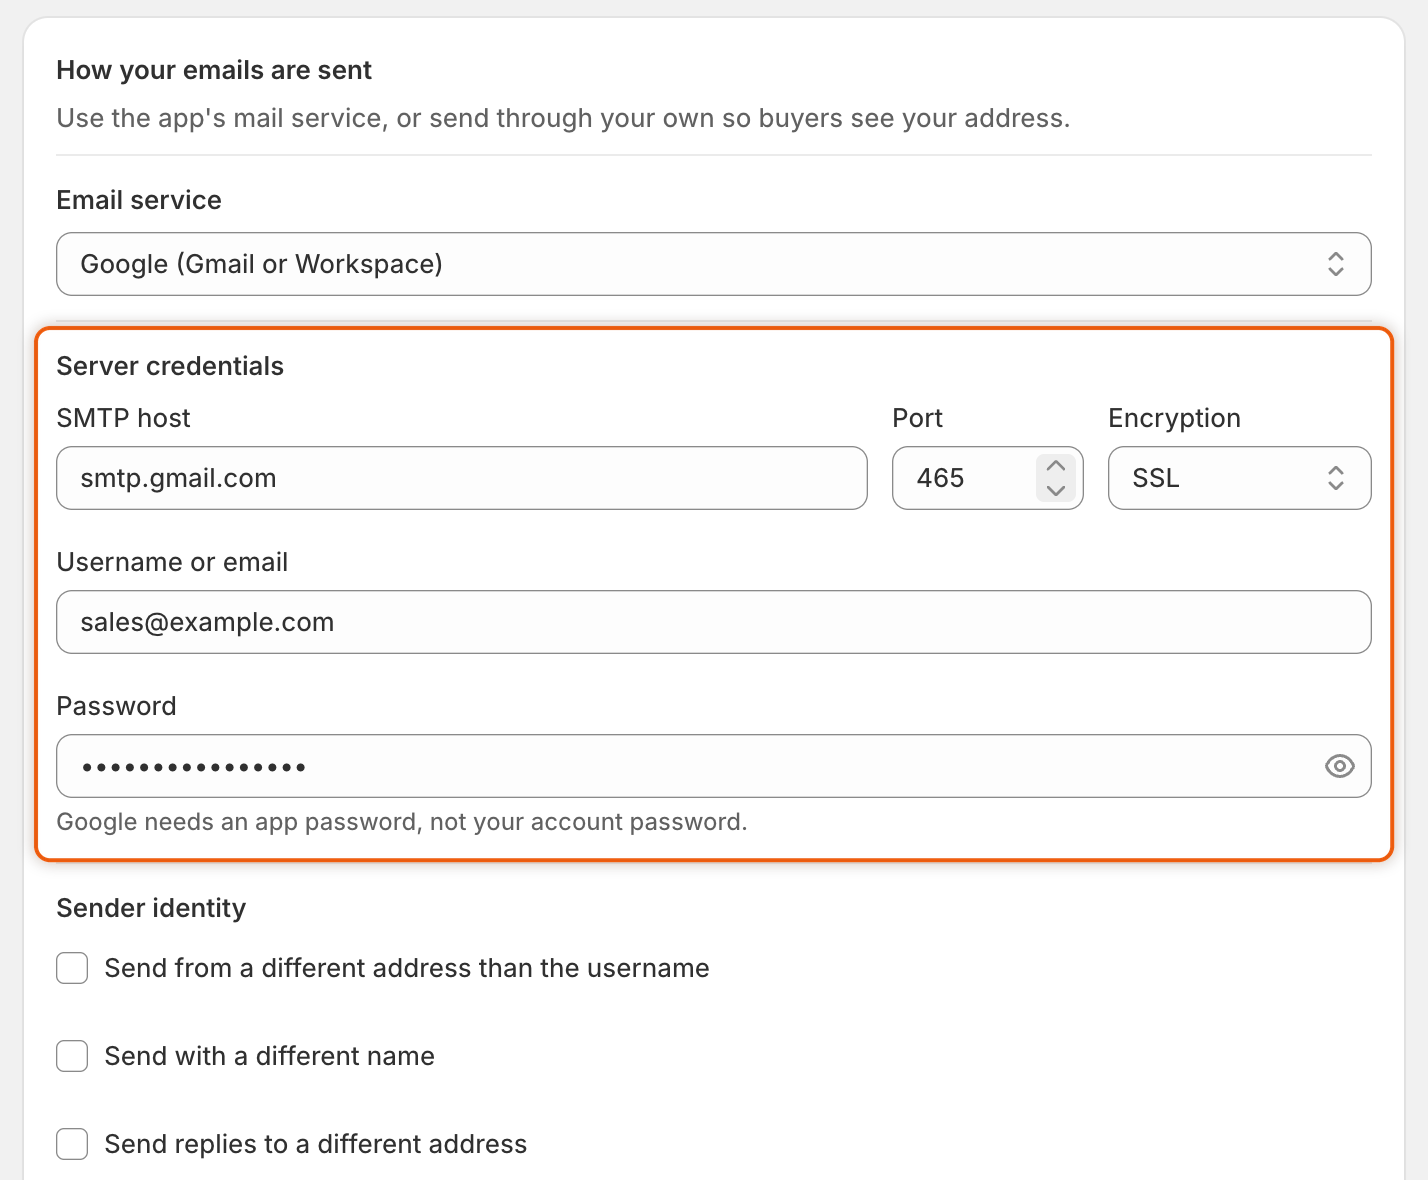Click the 'SMTP host' label
Screen dimensions: 1428x1180
coord(123,418)
